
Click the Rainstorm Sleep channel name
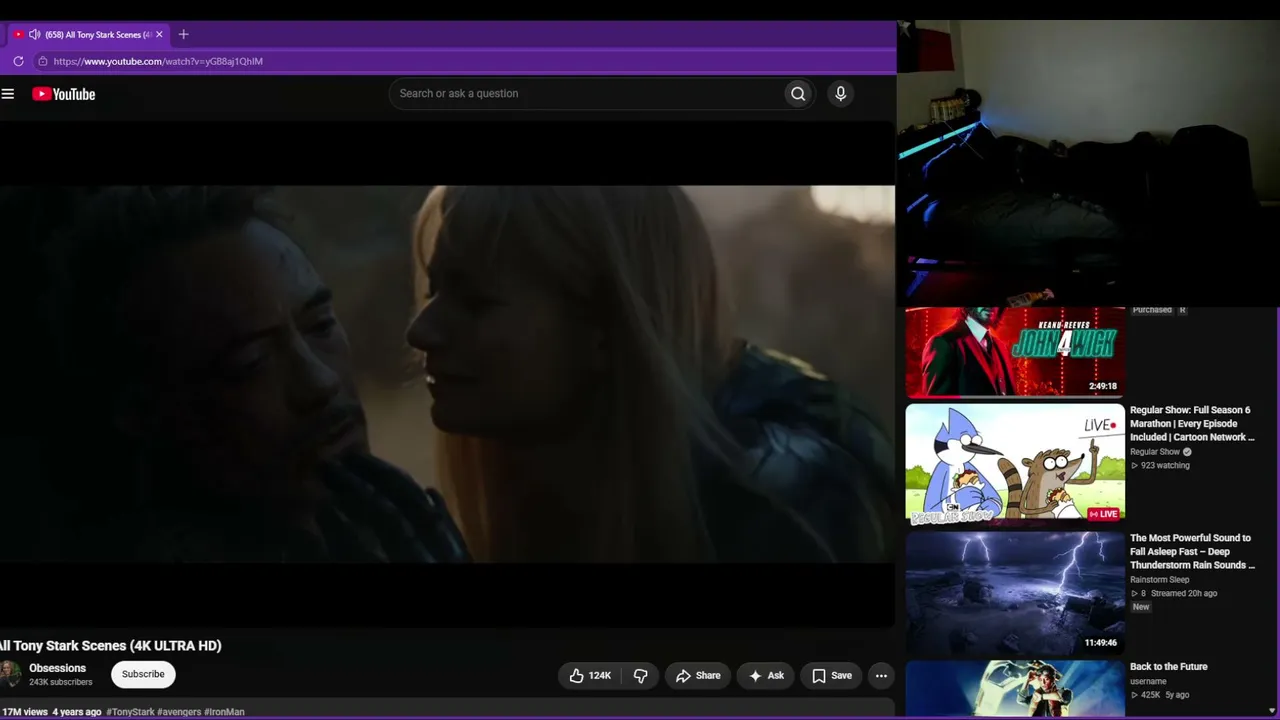pos(1160,580)
